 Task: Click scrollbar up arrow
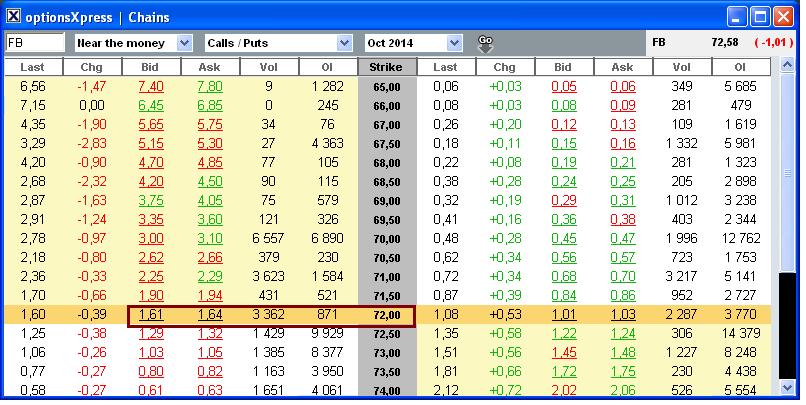click(789, 67)
